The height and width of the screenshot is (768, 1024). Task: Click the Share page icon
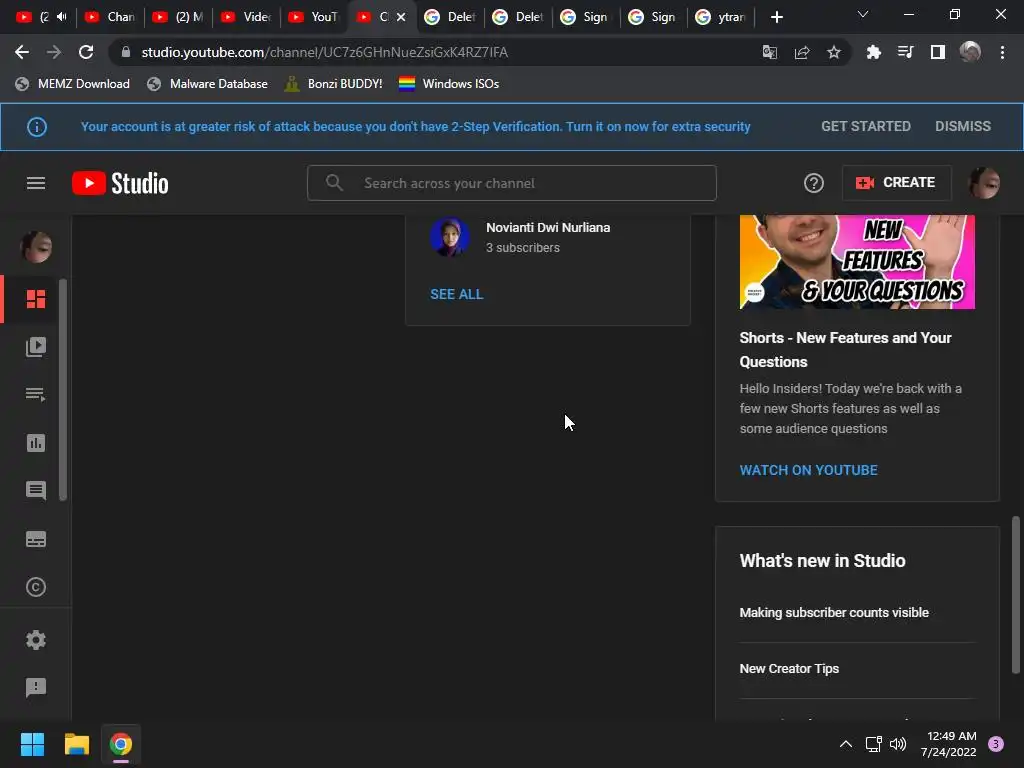coord(802,52)
